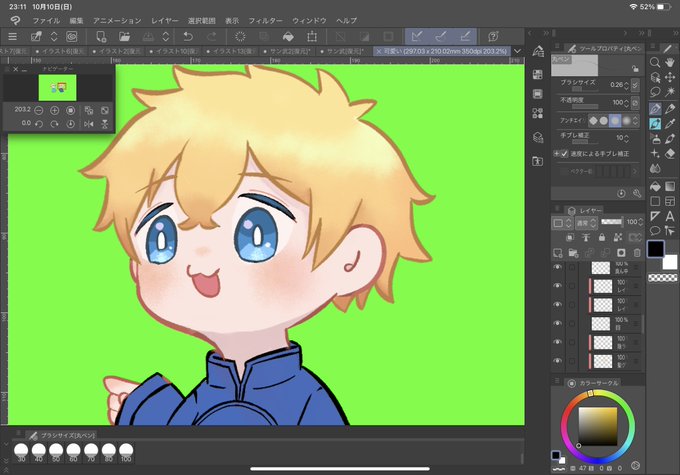The width and height of the screenshot is (680, 475).
Task: Choose the eraser tool
Action: pos(670,154)
